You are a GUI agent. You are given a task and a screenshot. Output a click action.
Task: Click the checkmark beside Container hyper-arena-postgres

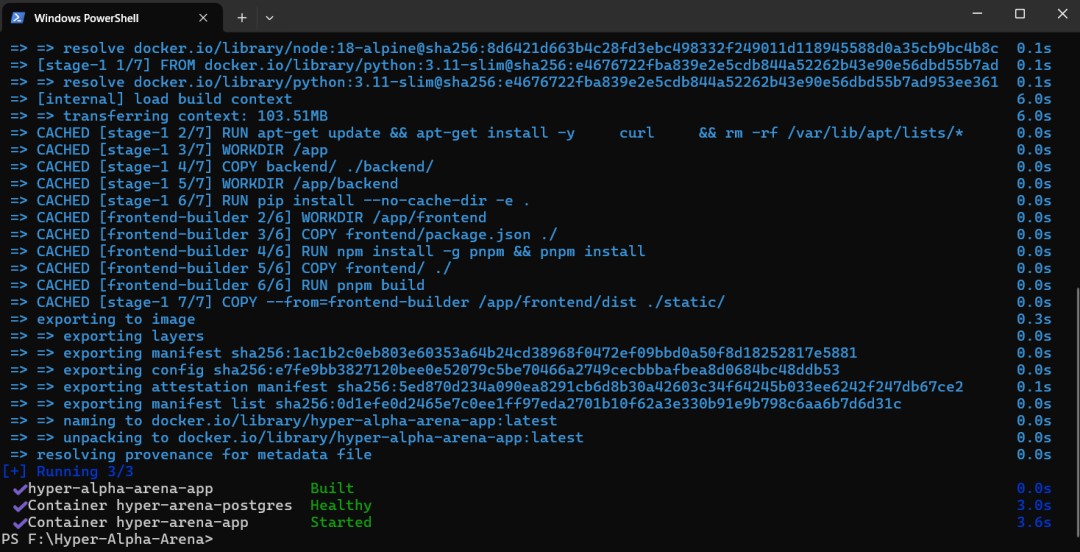point(19,505)
